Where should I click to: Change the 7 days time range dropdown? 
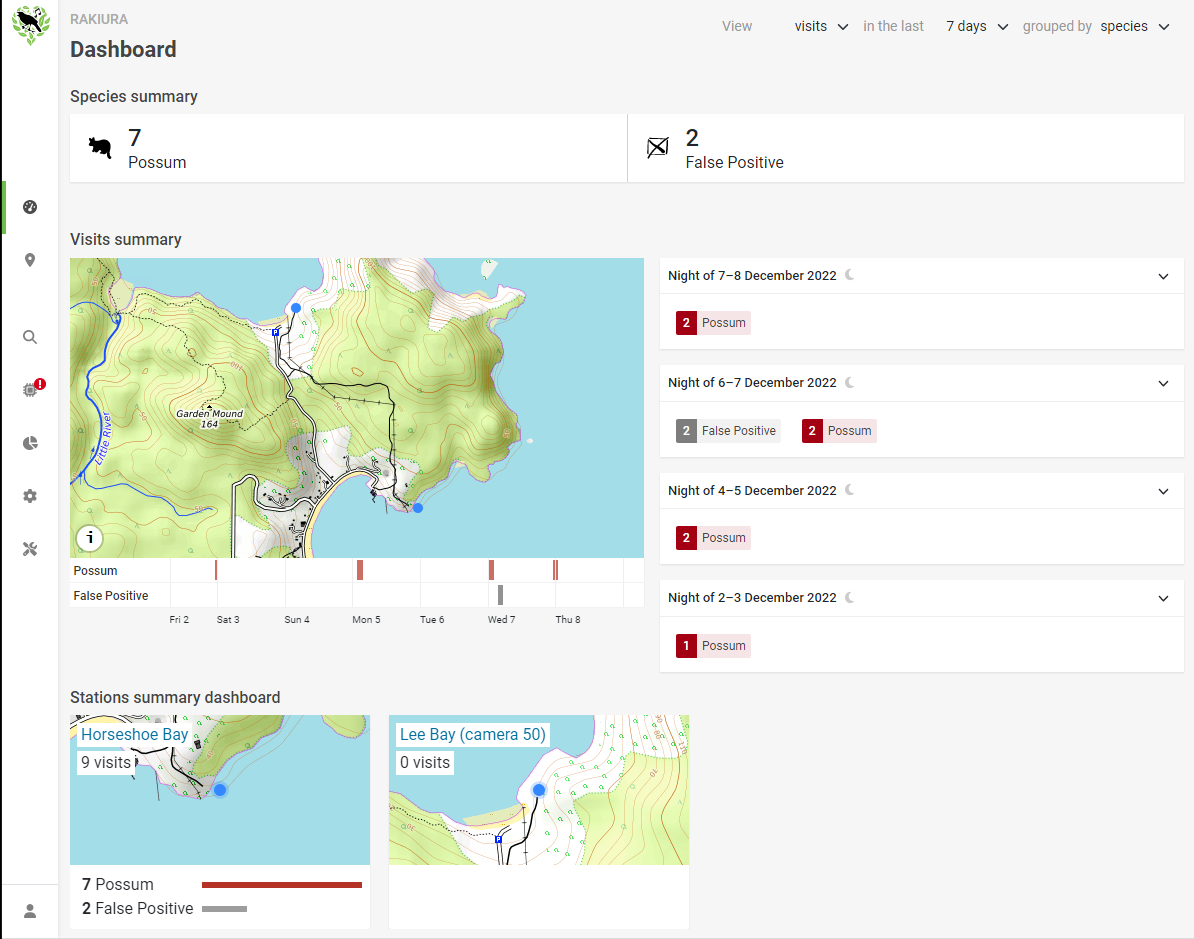coord(975,26)
